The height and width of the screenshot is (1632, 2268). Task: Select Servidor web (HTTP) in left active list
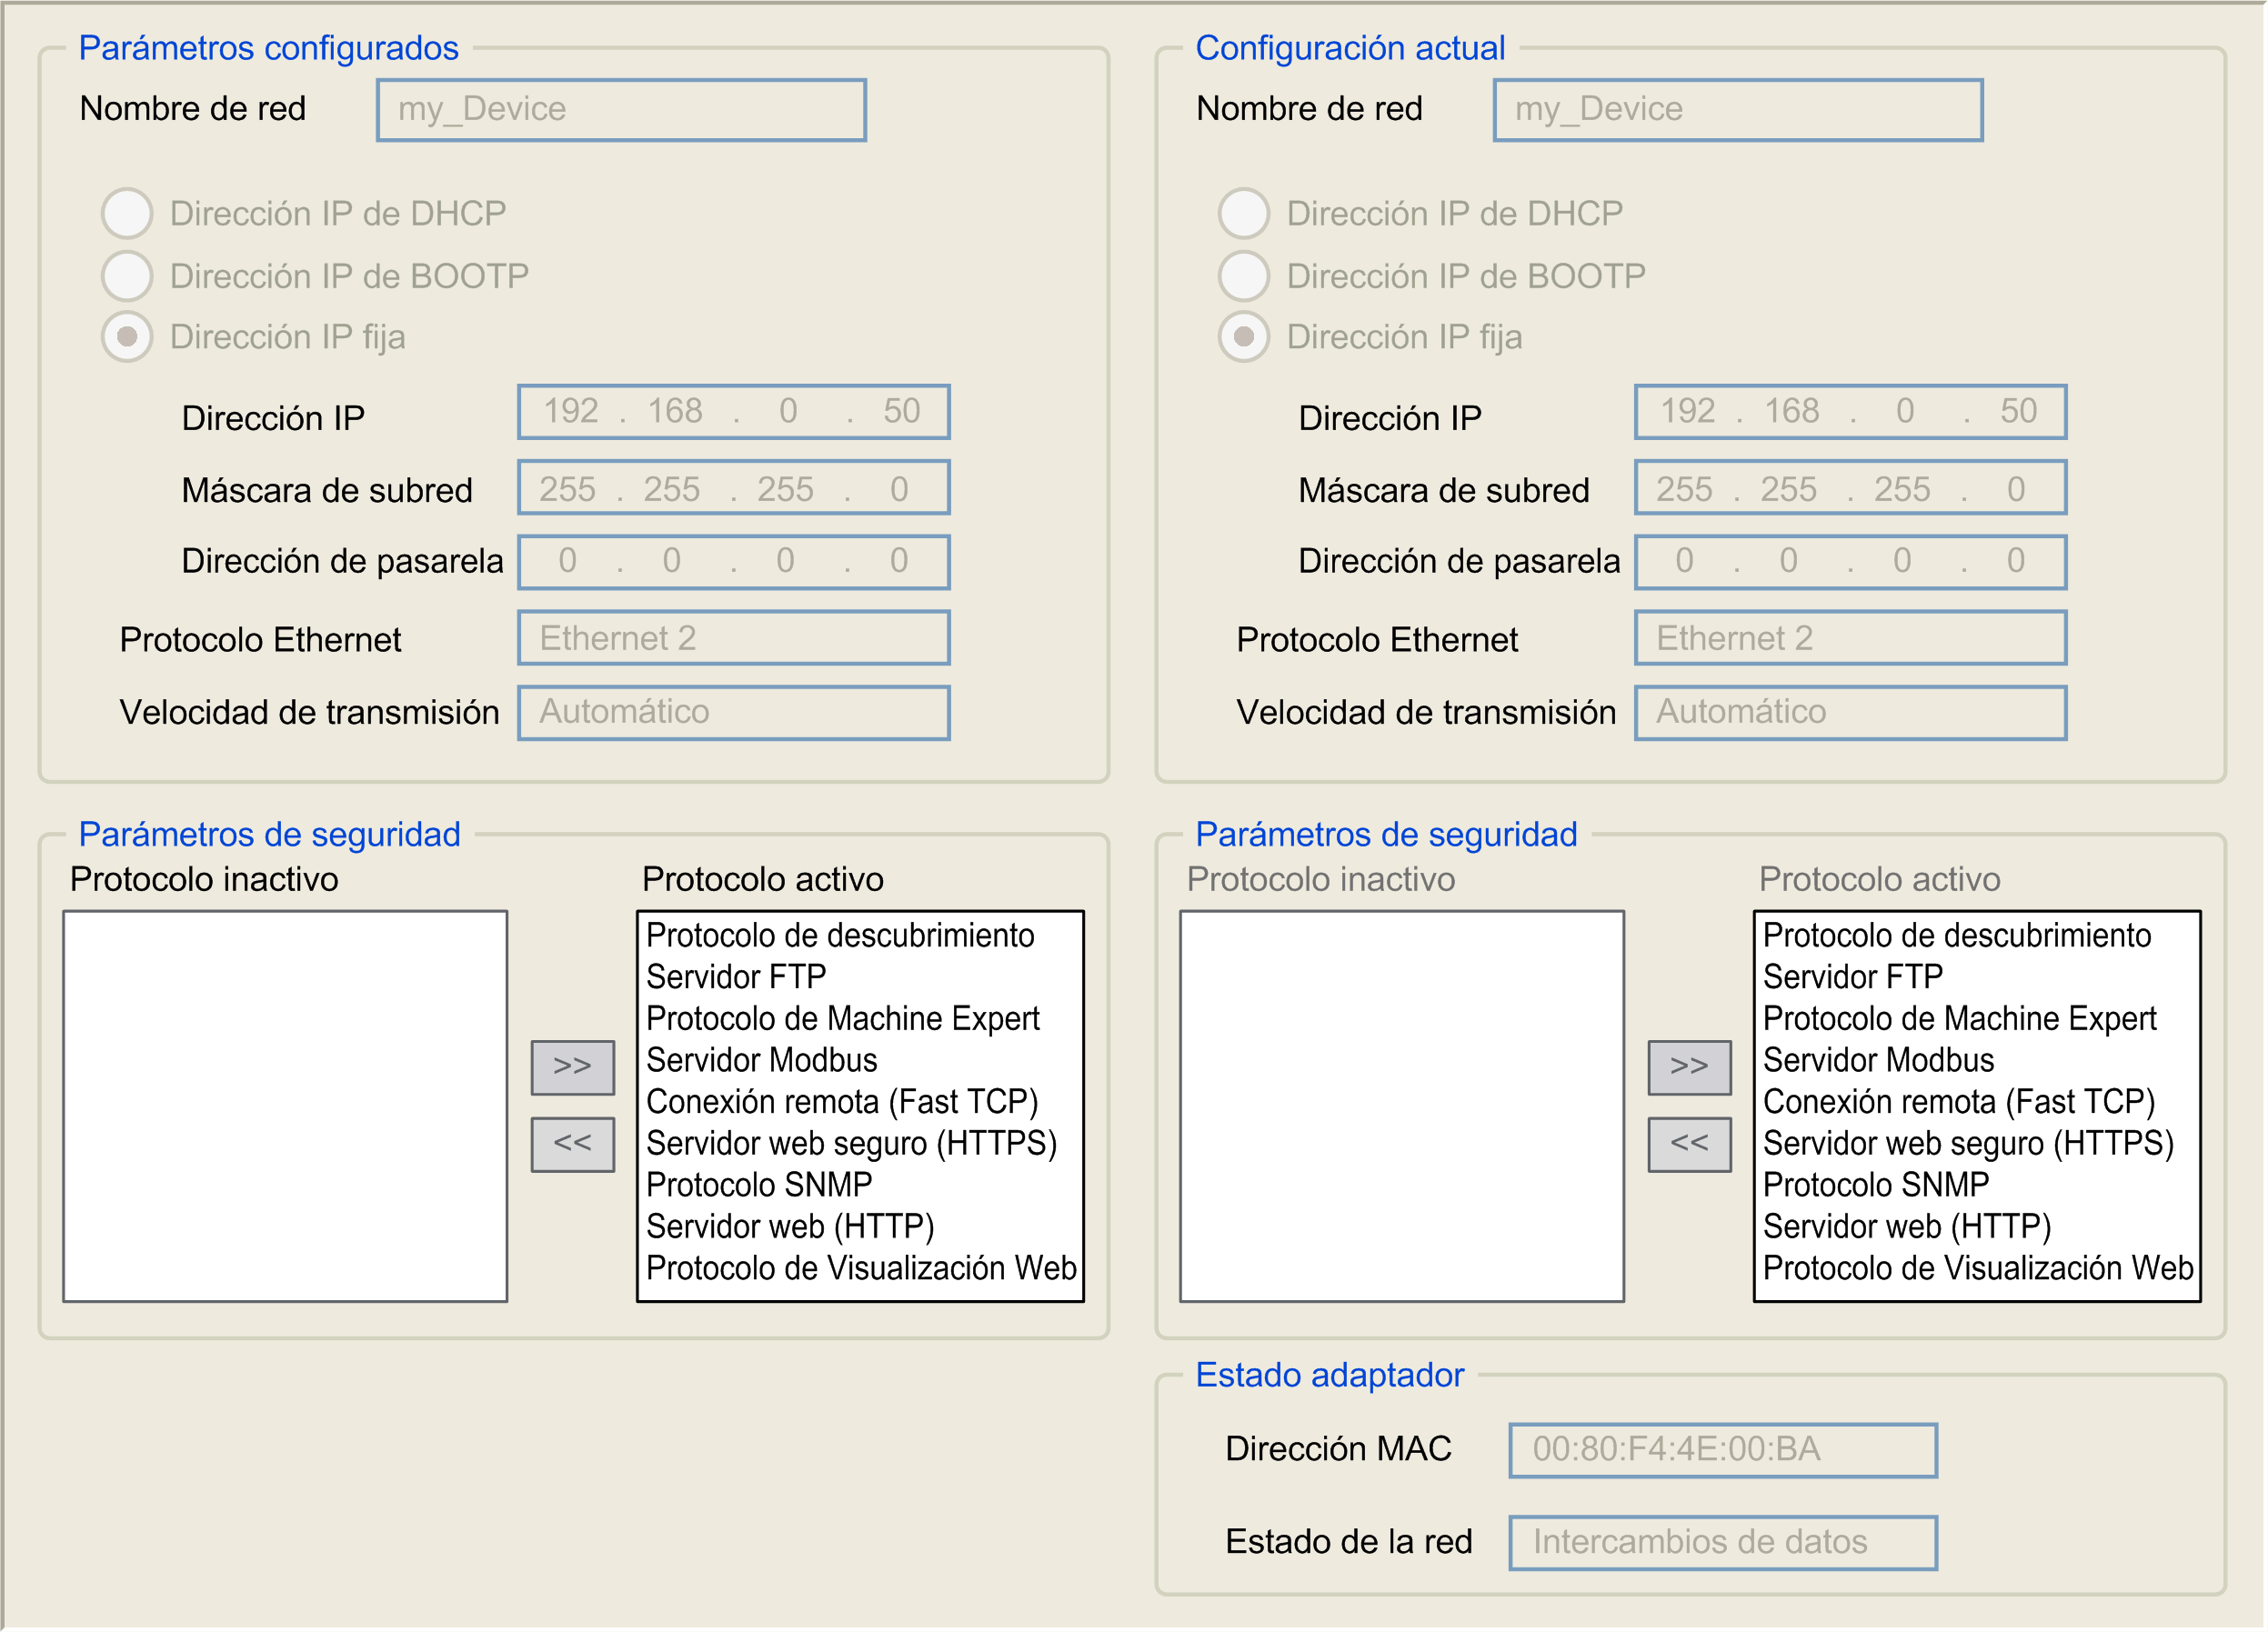click(790, 1227)
